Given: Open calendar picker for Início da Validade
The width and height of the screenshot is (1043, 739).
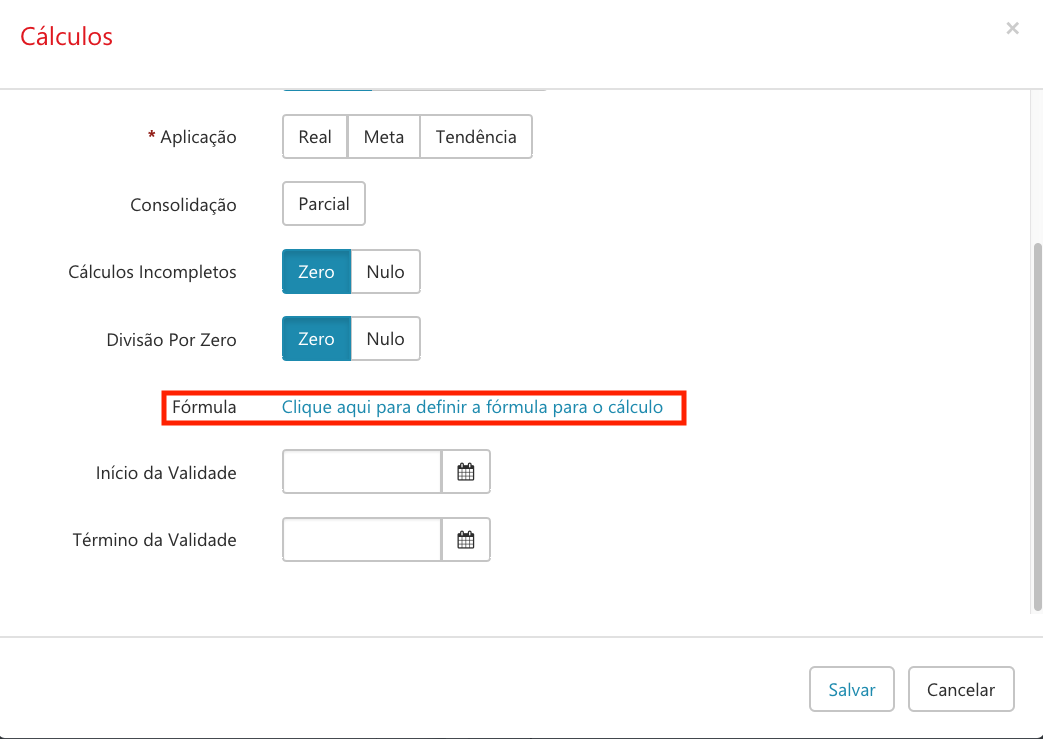Looking at the screenshot, I should tap(466, 472).
